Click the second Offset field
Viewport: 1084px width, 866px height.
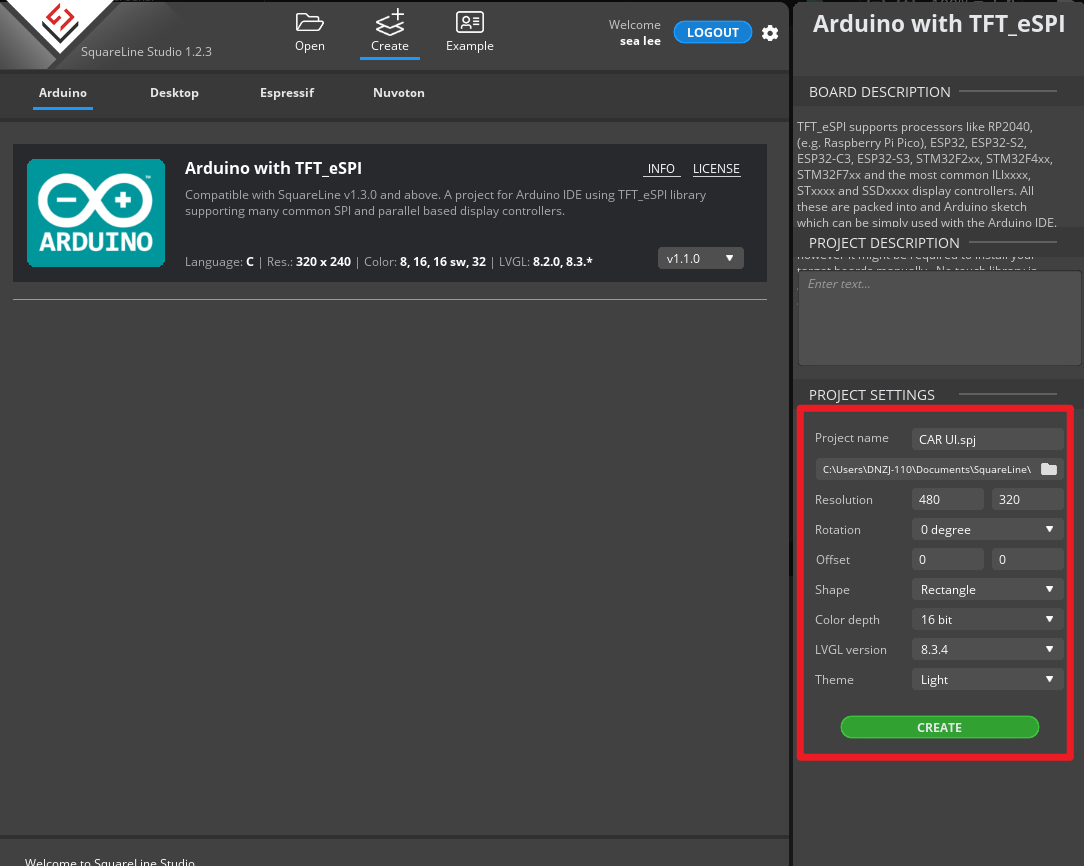pyautogui.click(x=1027, y=559)
